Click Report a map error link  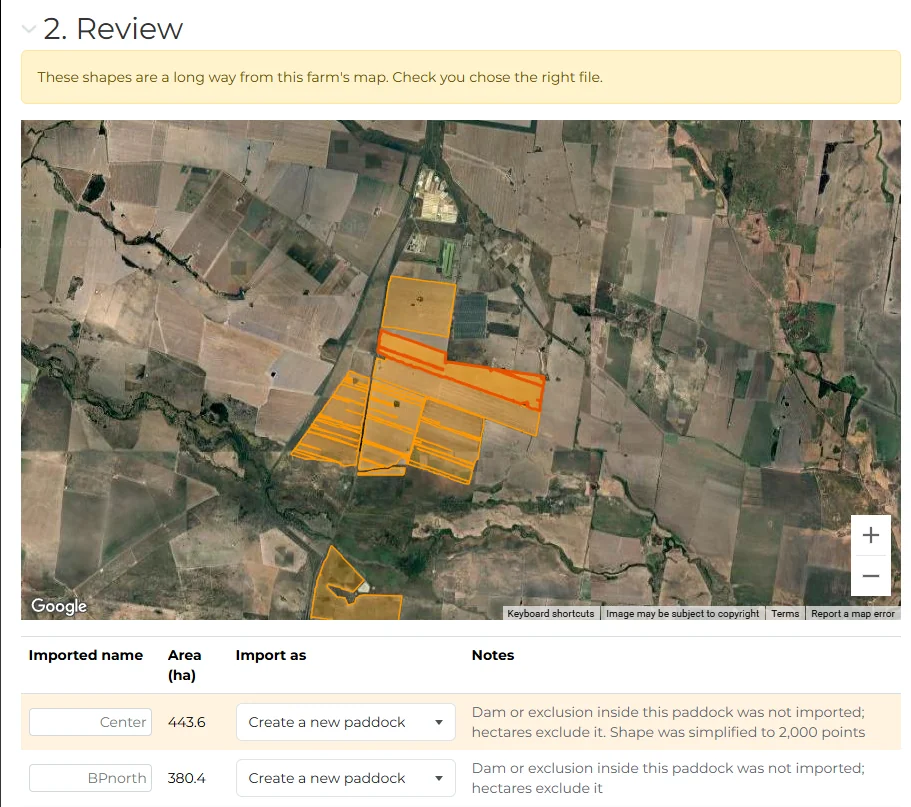pyautogui.click(x=852, y=614)
